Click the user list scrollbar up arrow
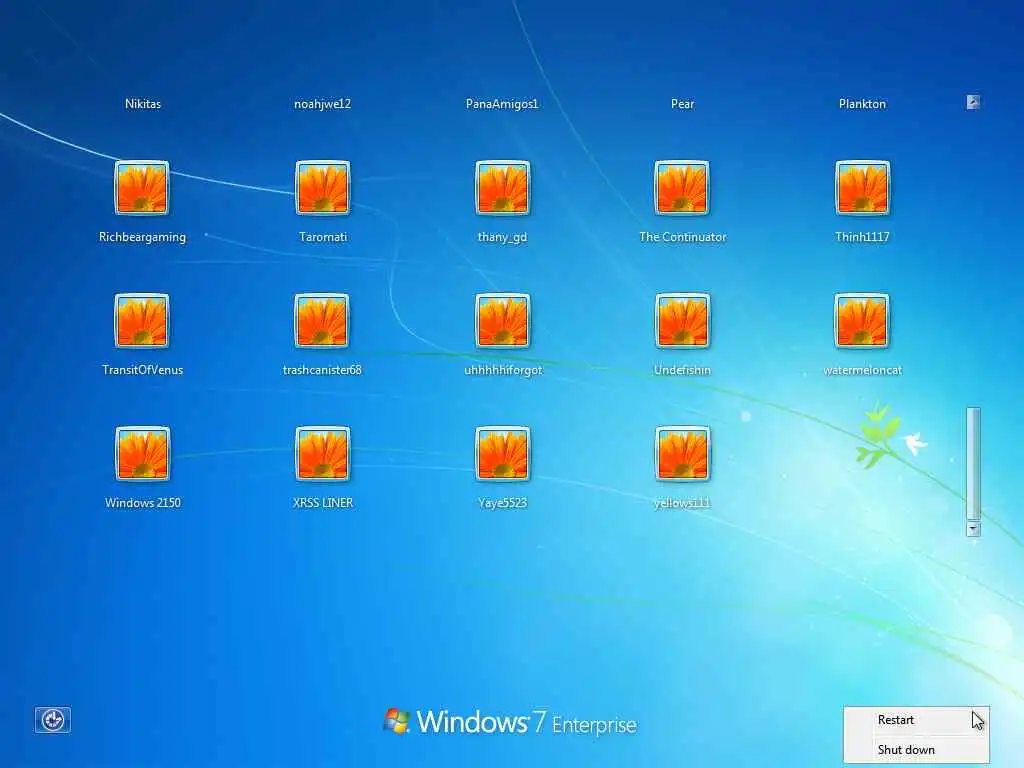Screen dimensions: 1024x768 point(973,102)
